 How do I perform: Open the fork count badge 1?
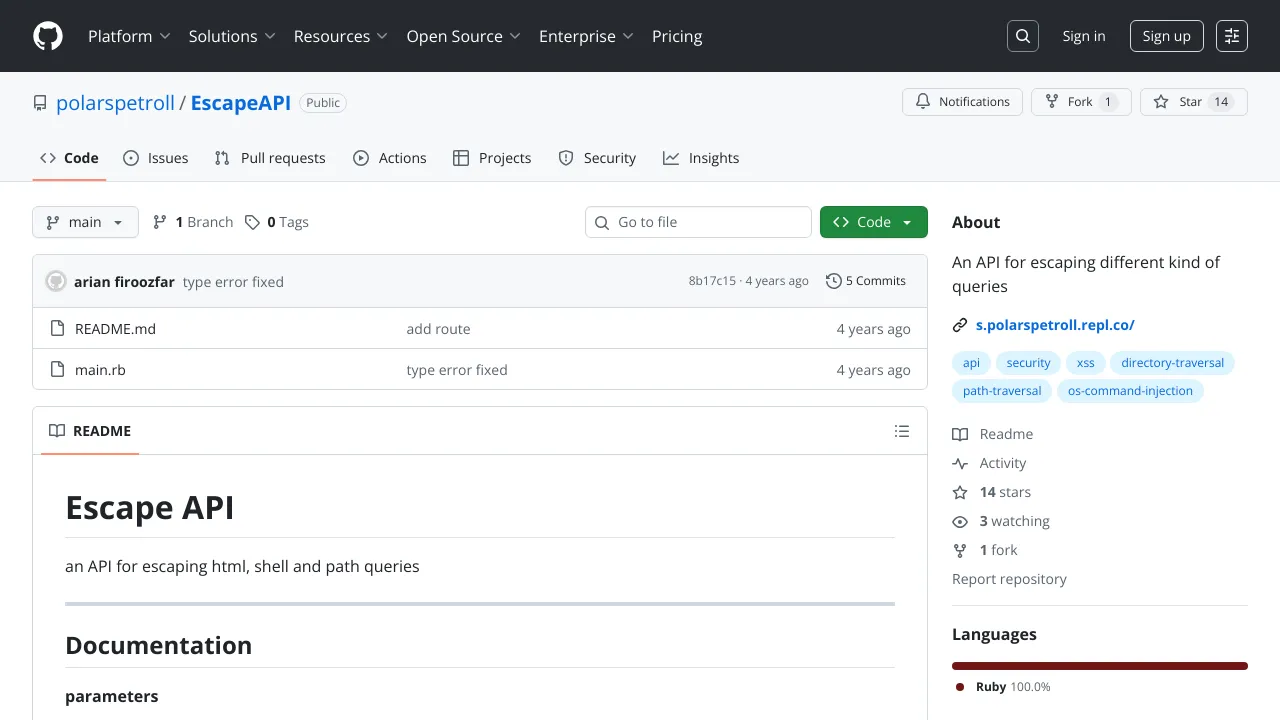coord(1107,102)
